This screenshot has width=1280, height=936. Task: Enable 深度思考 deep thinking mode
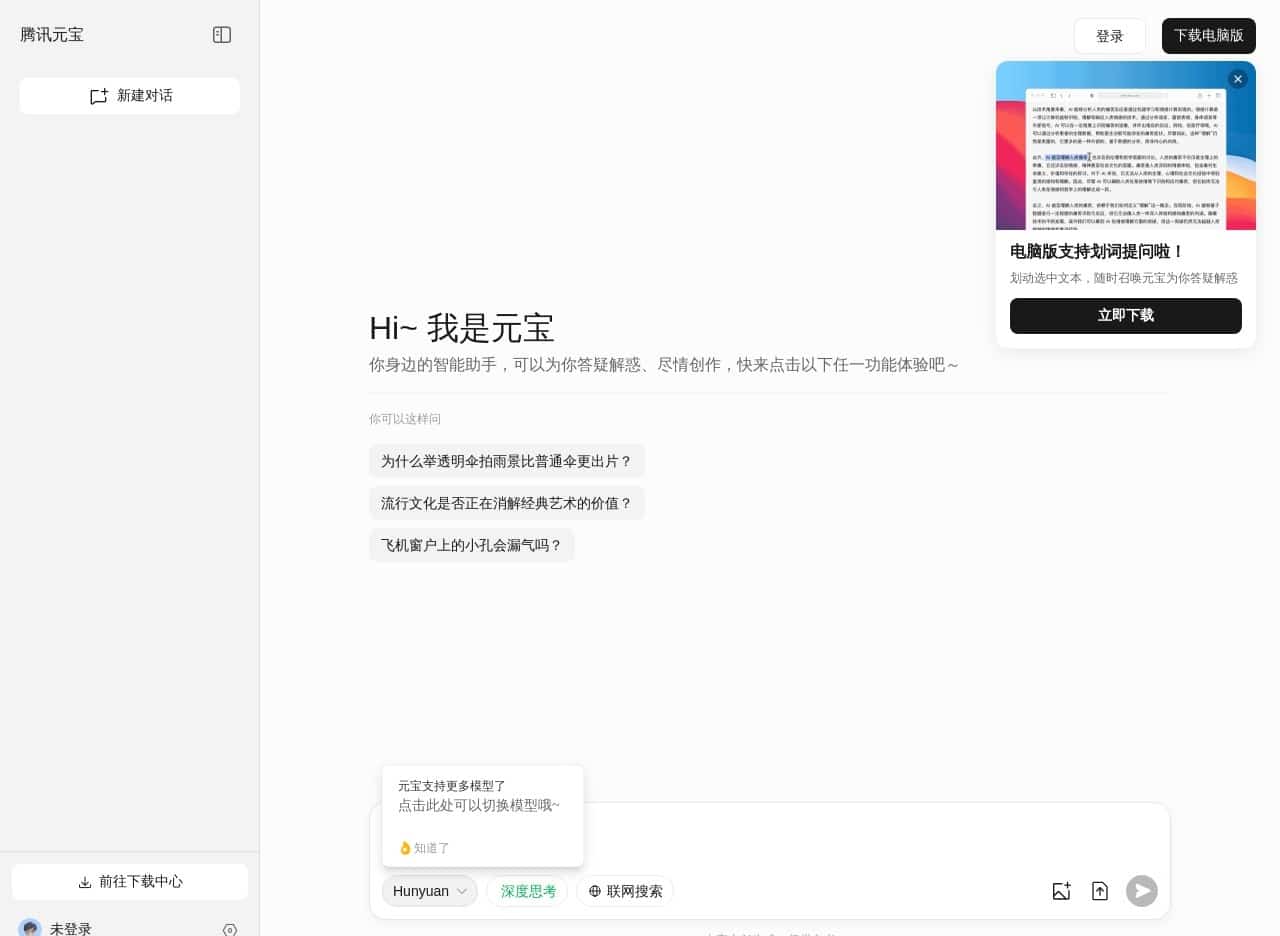tap(528, 891)
